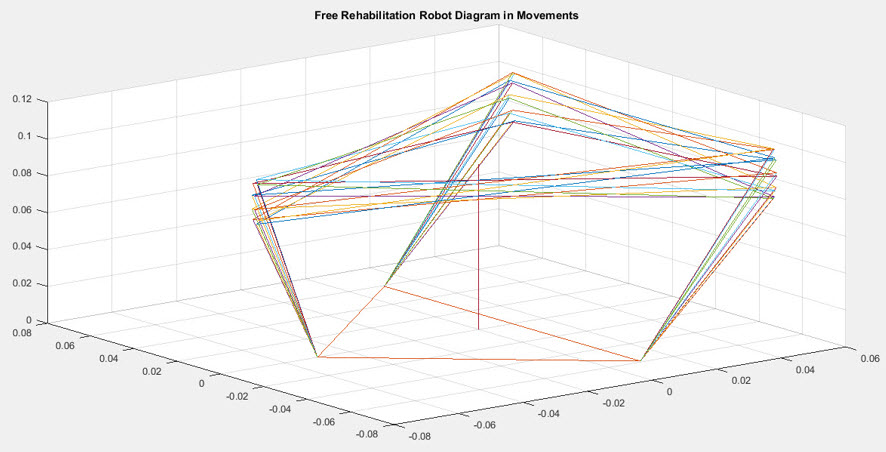Click right horizontal axis tick label 0.02
Viewport: 886px width, 452px height.
pos(741,380)
